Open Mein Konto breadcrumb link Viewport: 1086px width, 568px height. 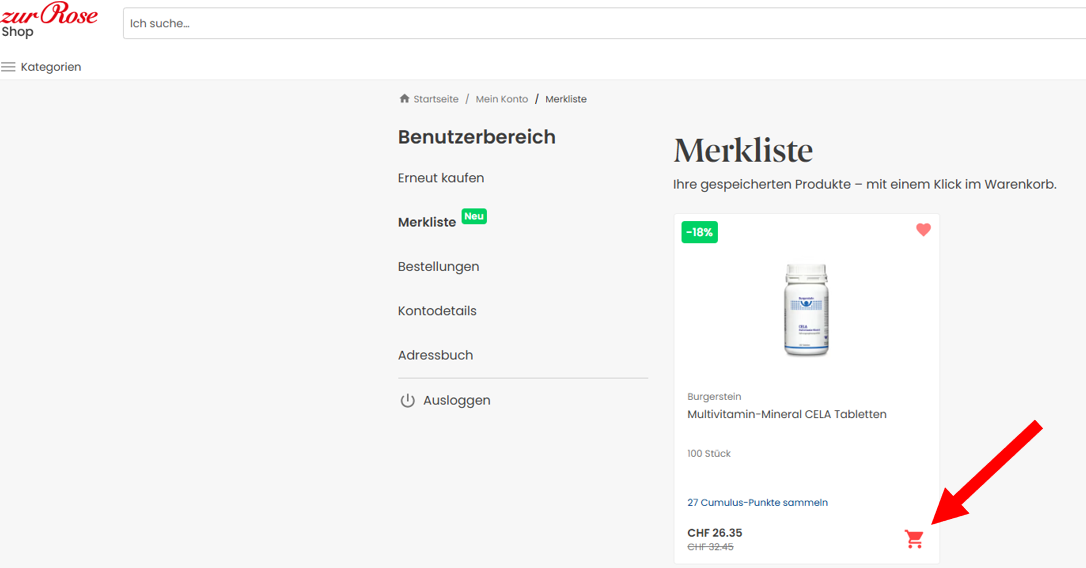click(x=501, y=99)
